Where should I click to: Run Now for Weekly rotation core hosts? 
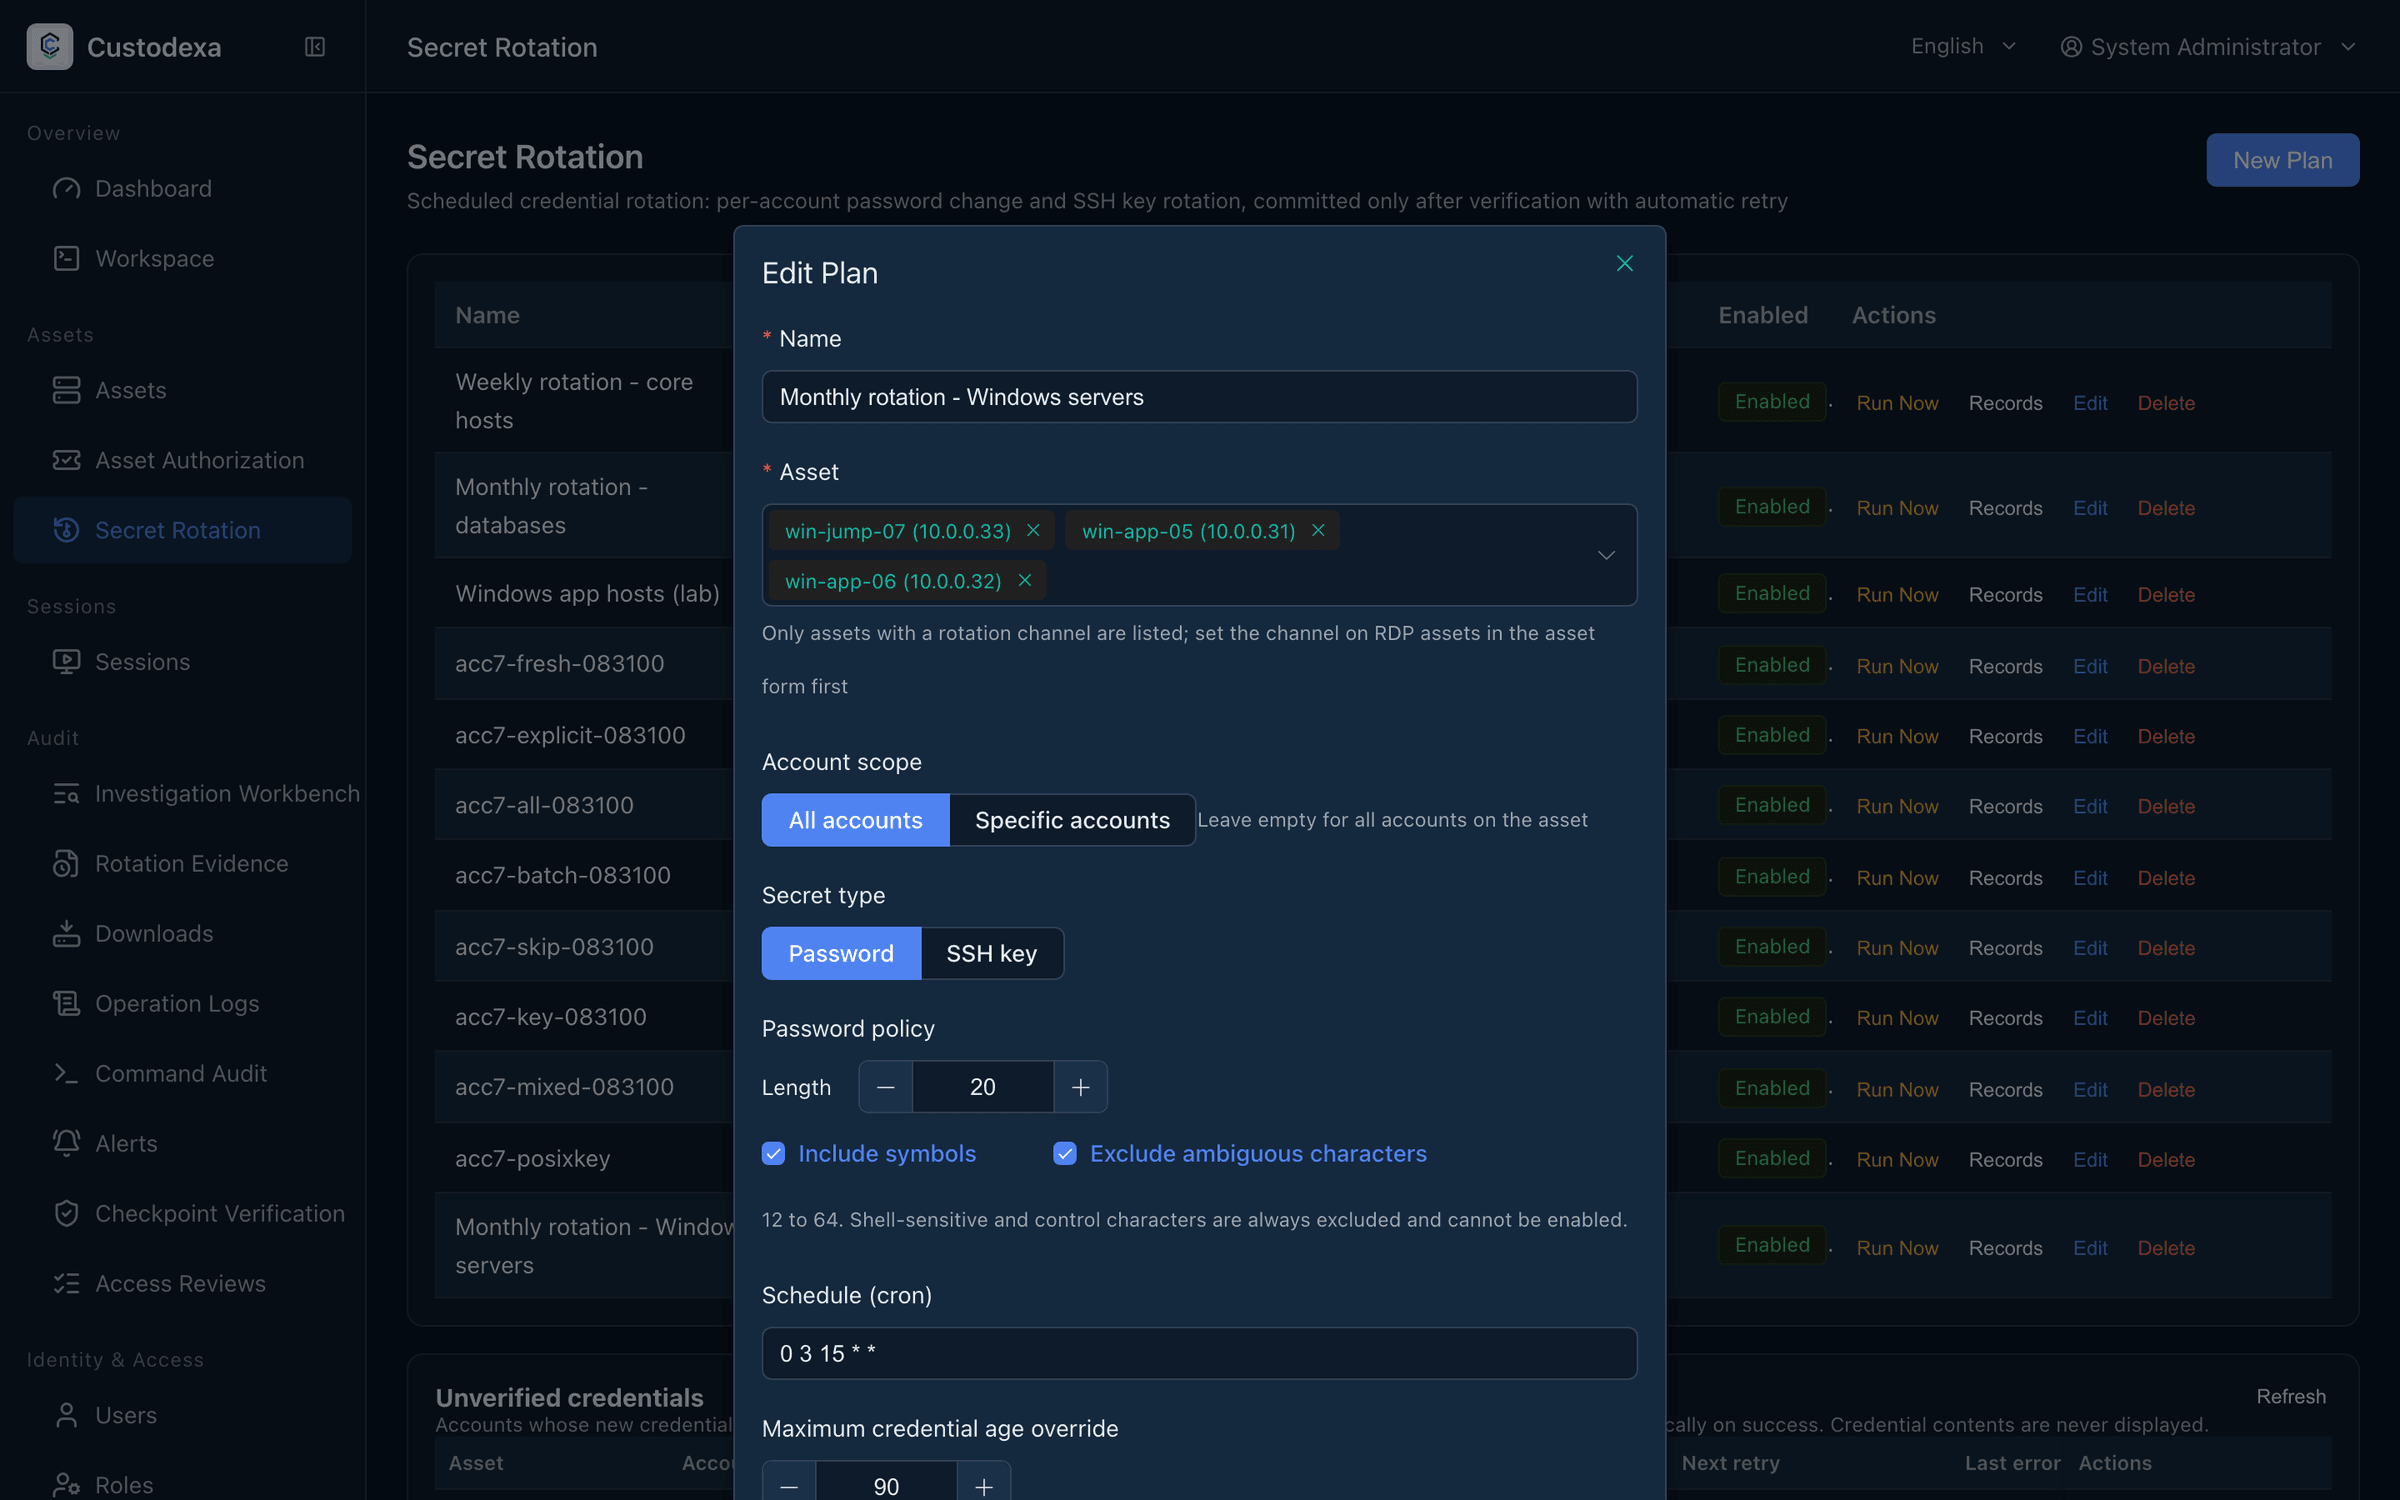point(1897,402)
